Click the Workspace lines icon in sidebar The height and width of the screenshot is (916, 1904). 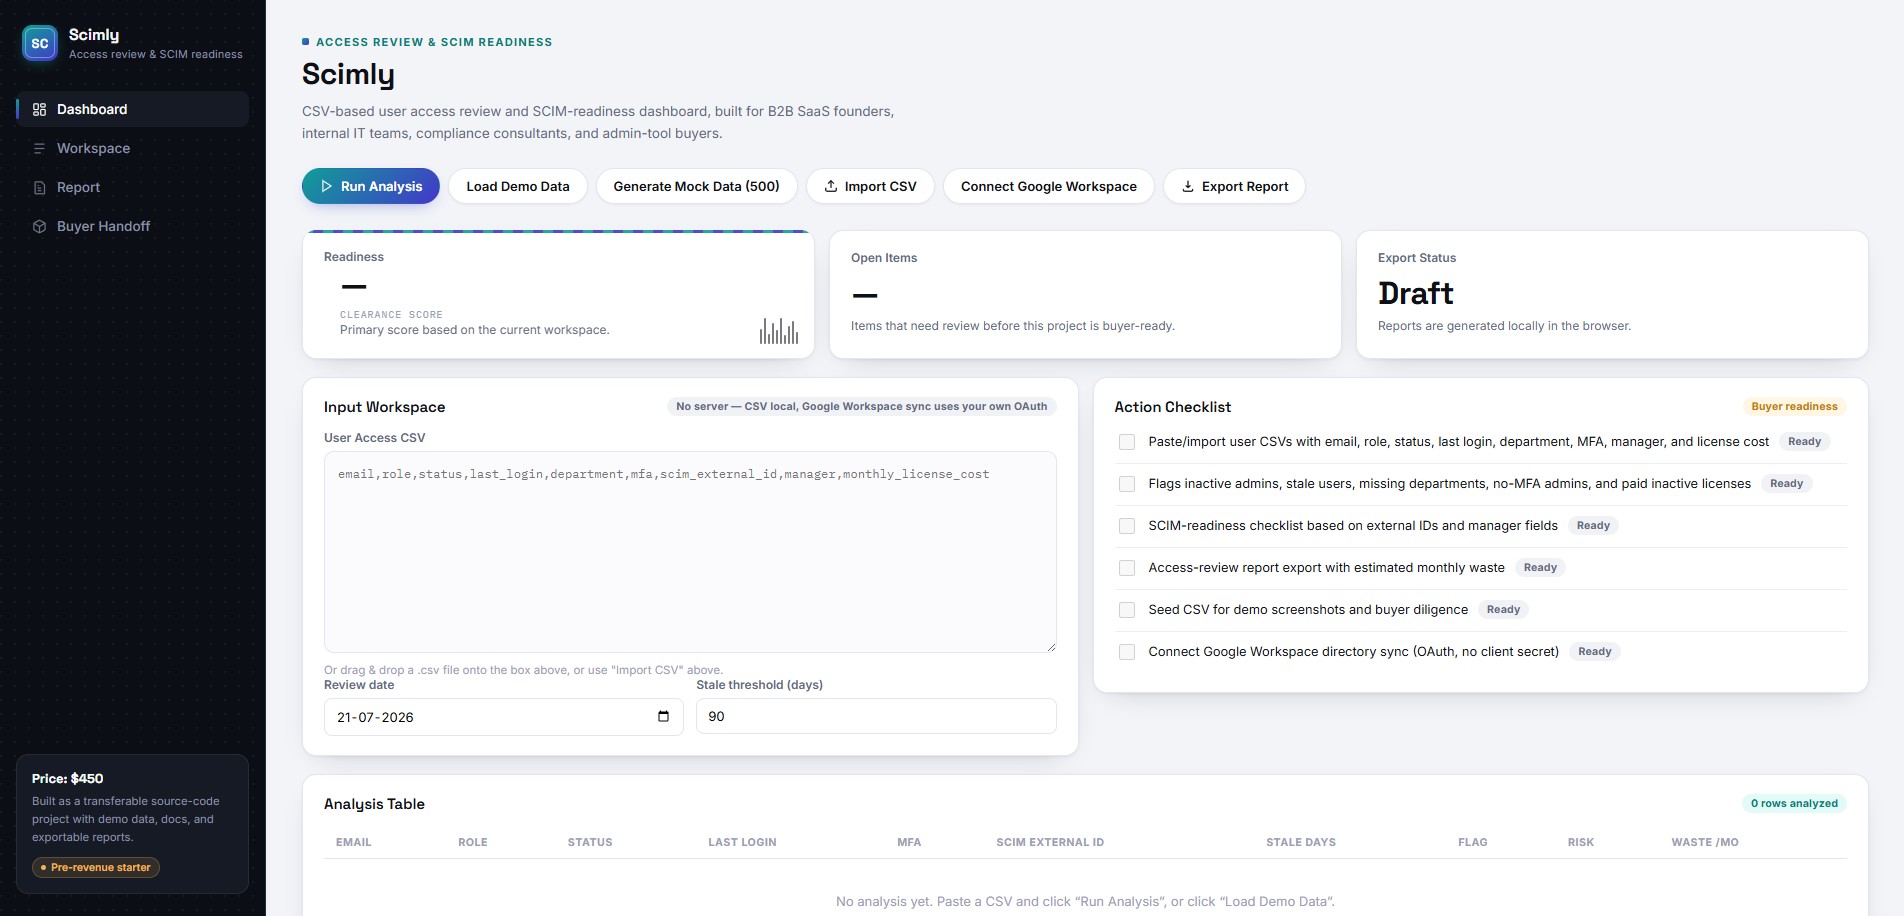click(40, 148)
